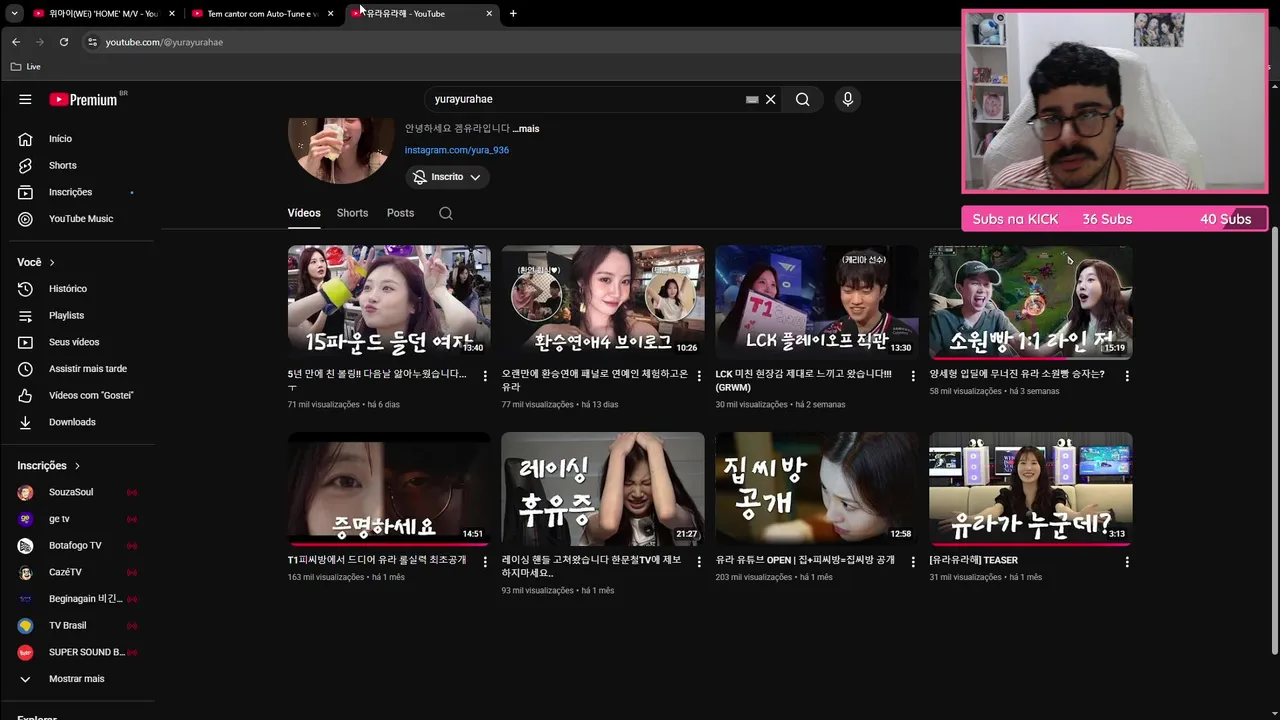
Task: Open options for TEASER video
Action: (x=1127, y=562)
